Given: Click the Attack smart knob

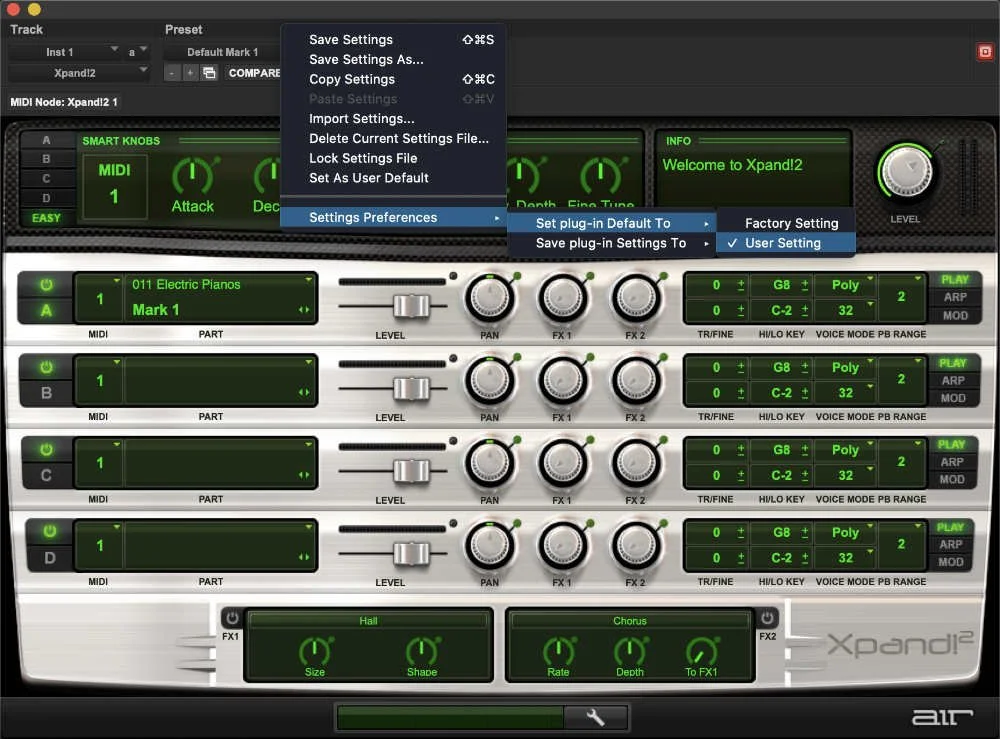Looking at the screenshot, I should click(192, 175).
